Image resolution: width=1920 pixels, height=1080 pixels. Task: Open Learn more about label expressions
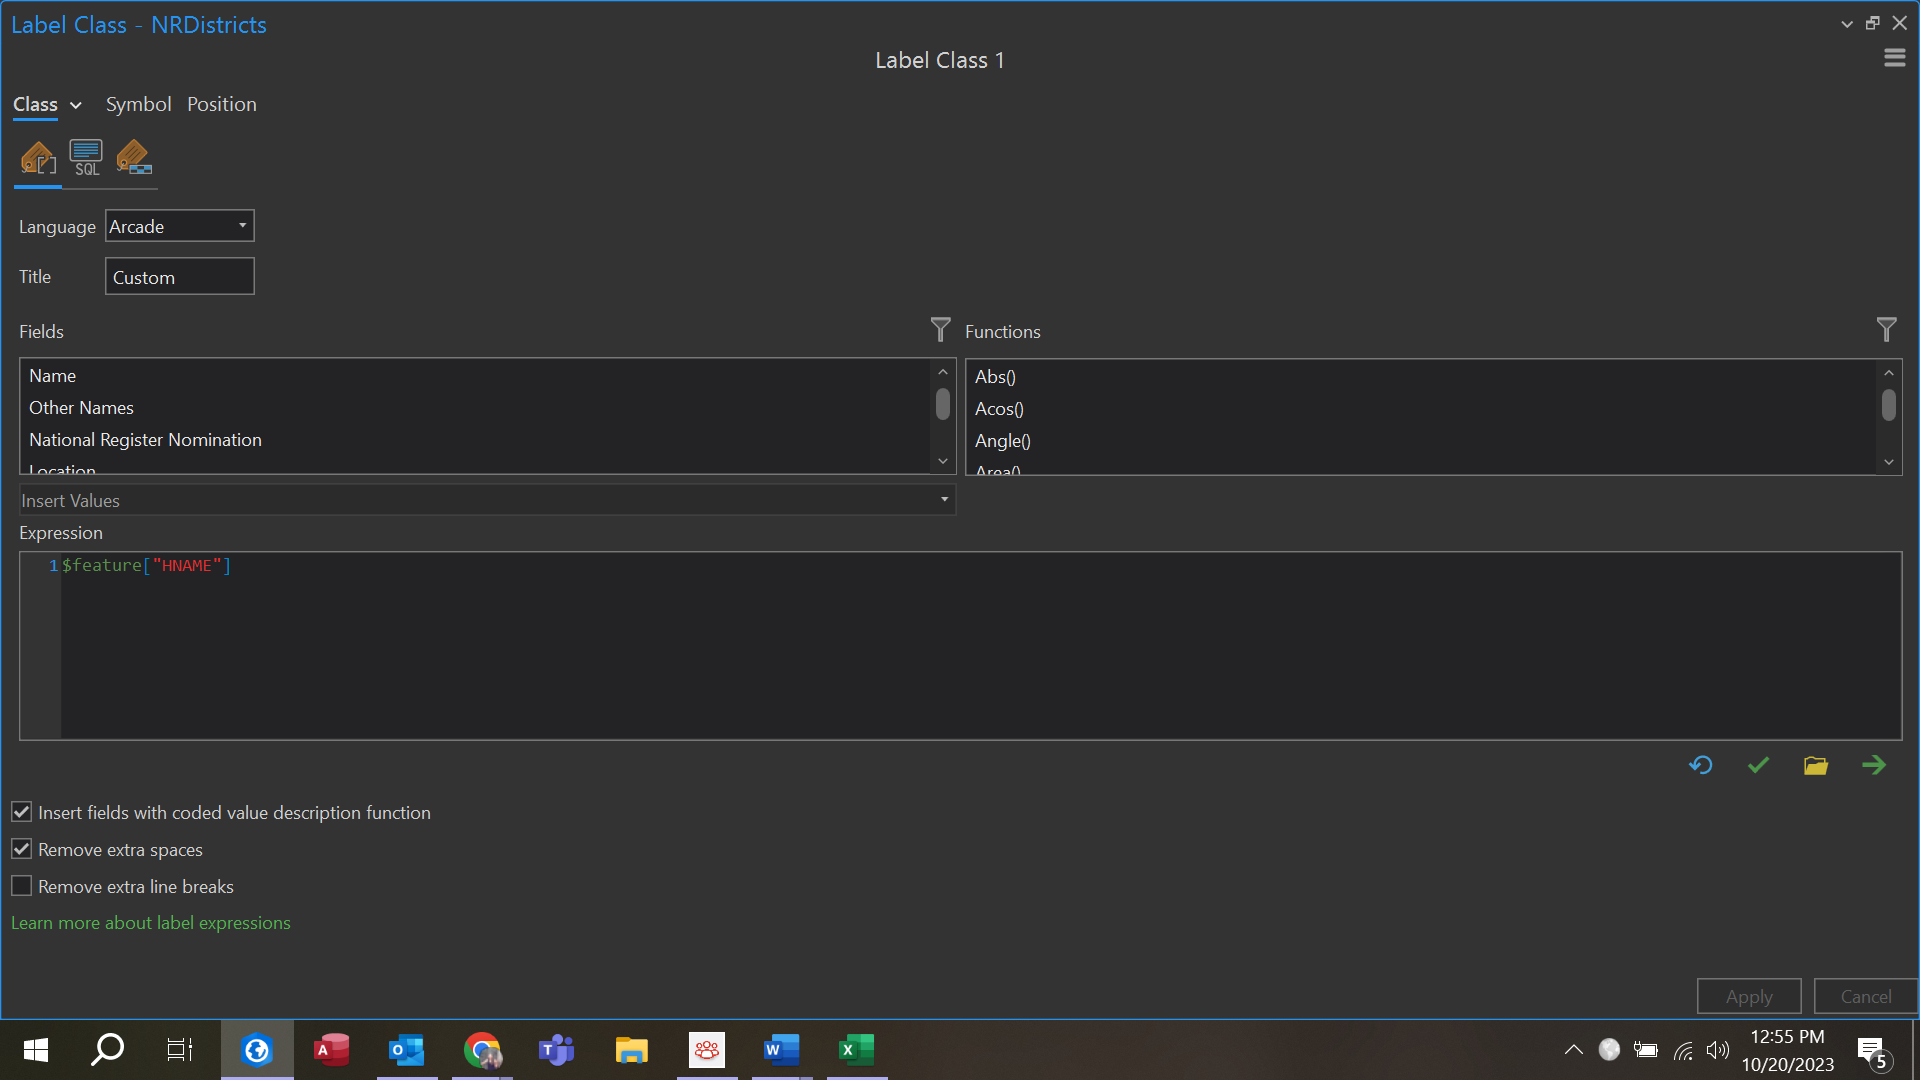point(150,922)
